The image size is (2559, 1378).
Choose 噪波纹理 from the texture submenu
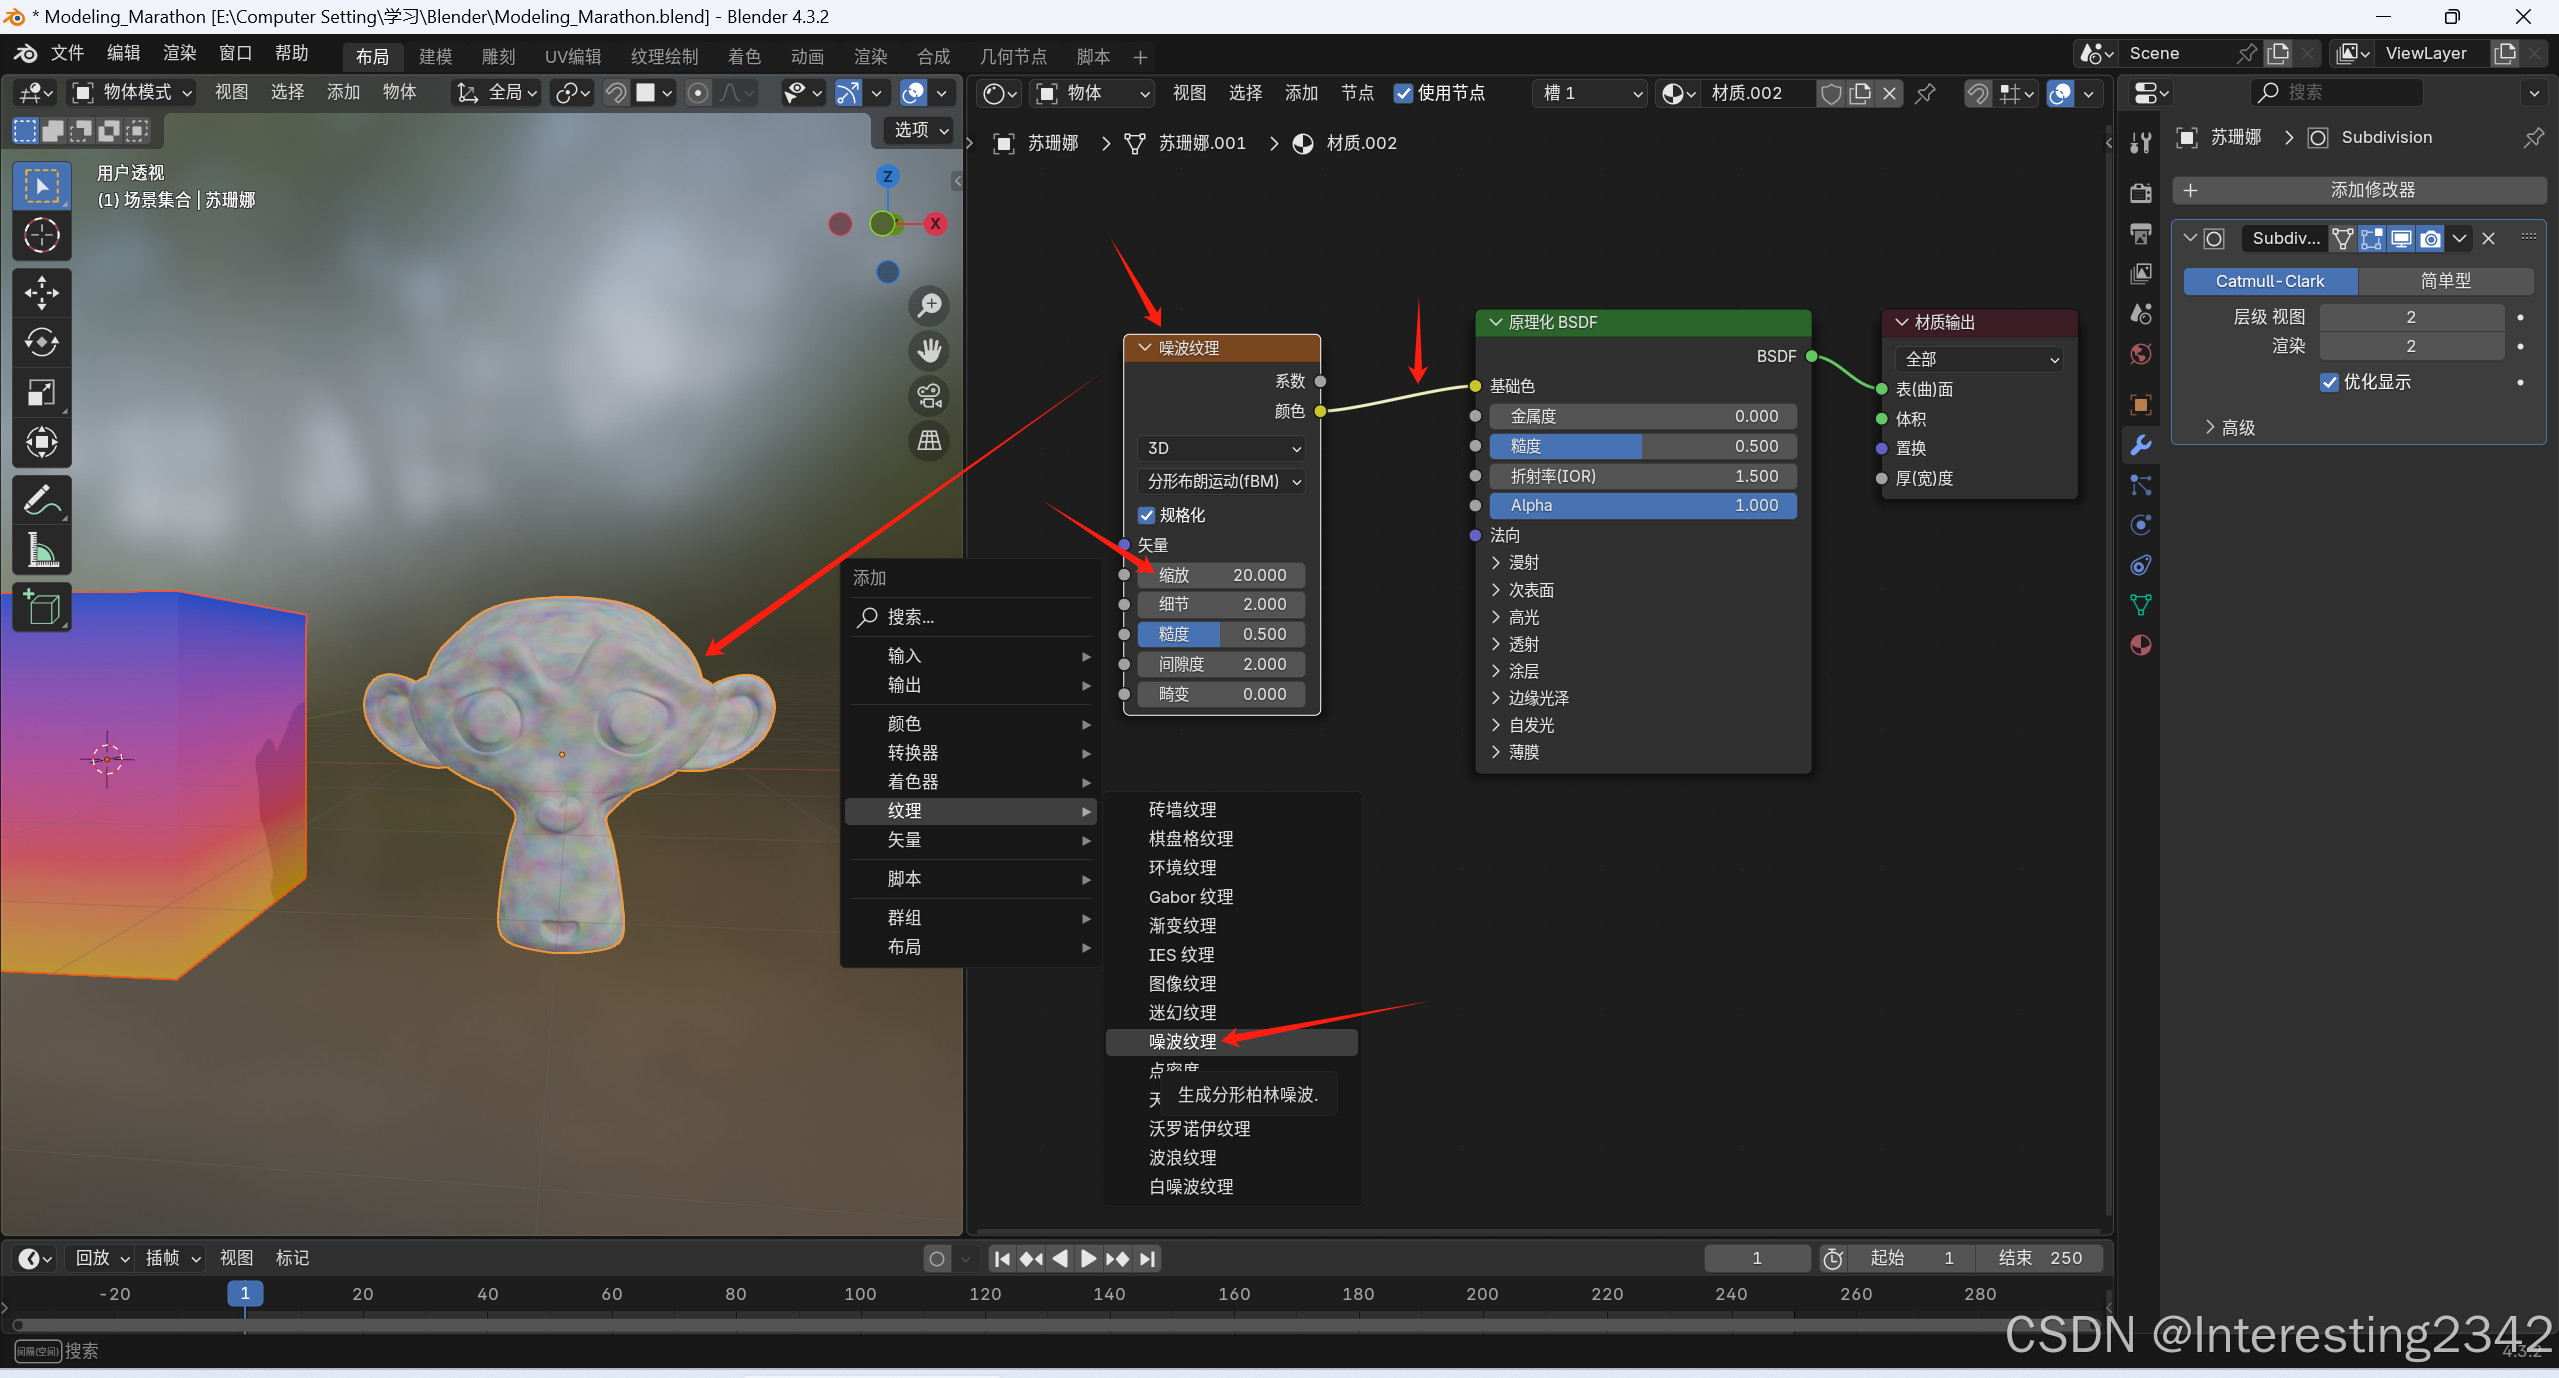1182,1041
